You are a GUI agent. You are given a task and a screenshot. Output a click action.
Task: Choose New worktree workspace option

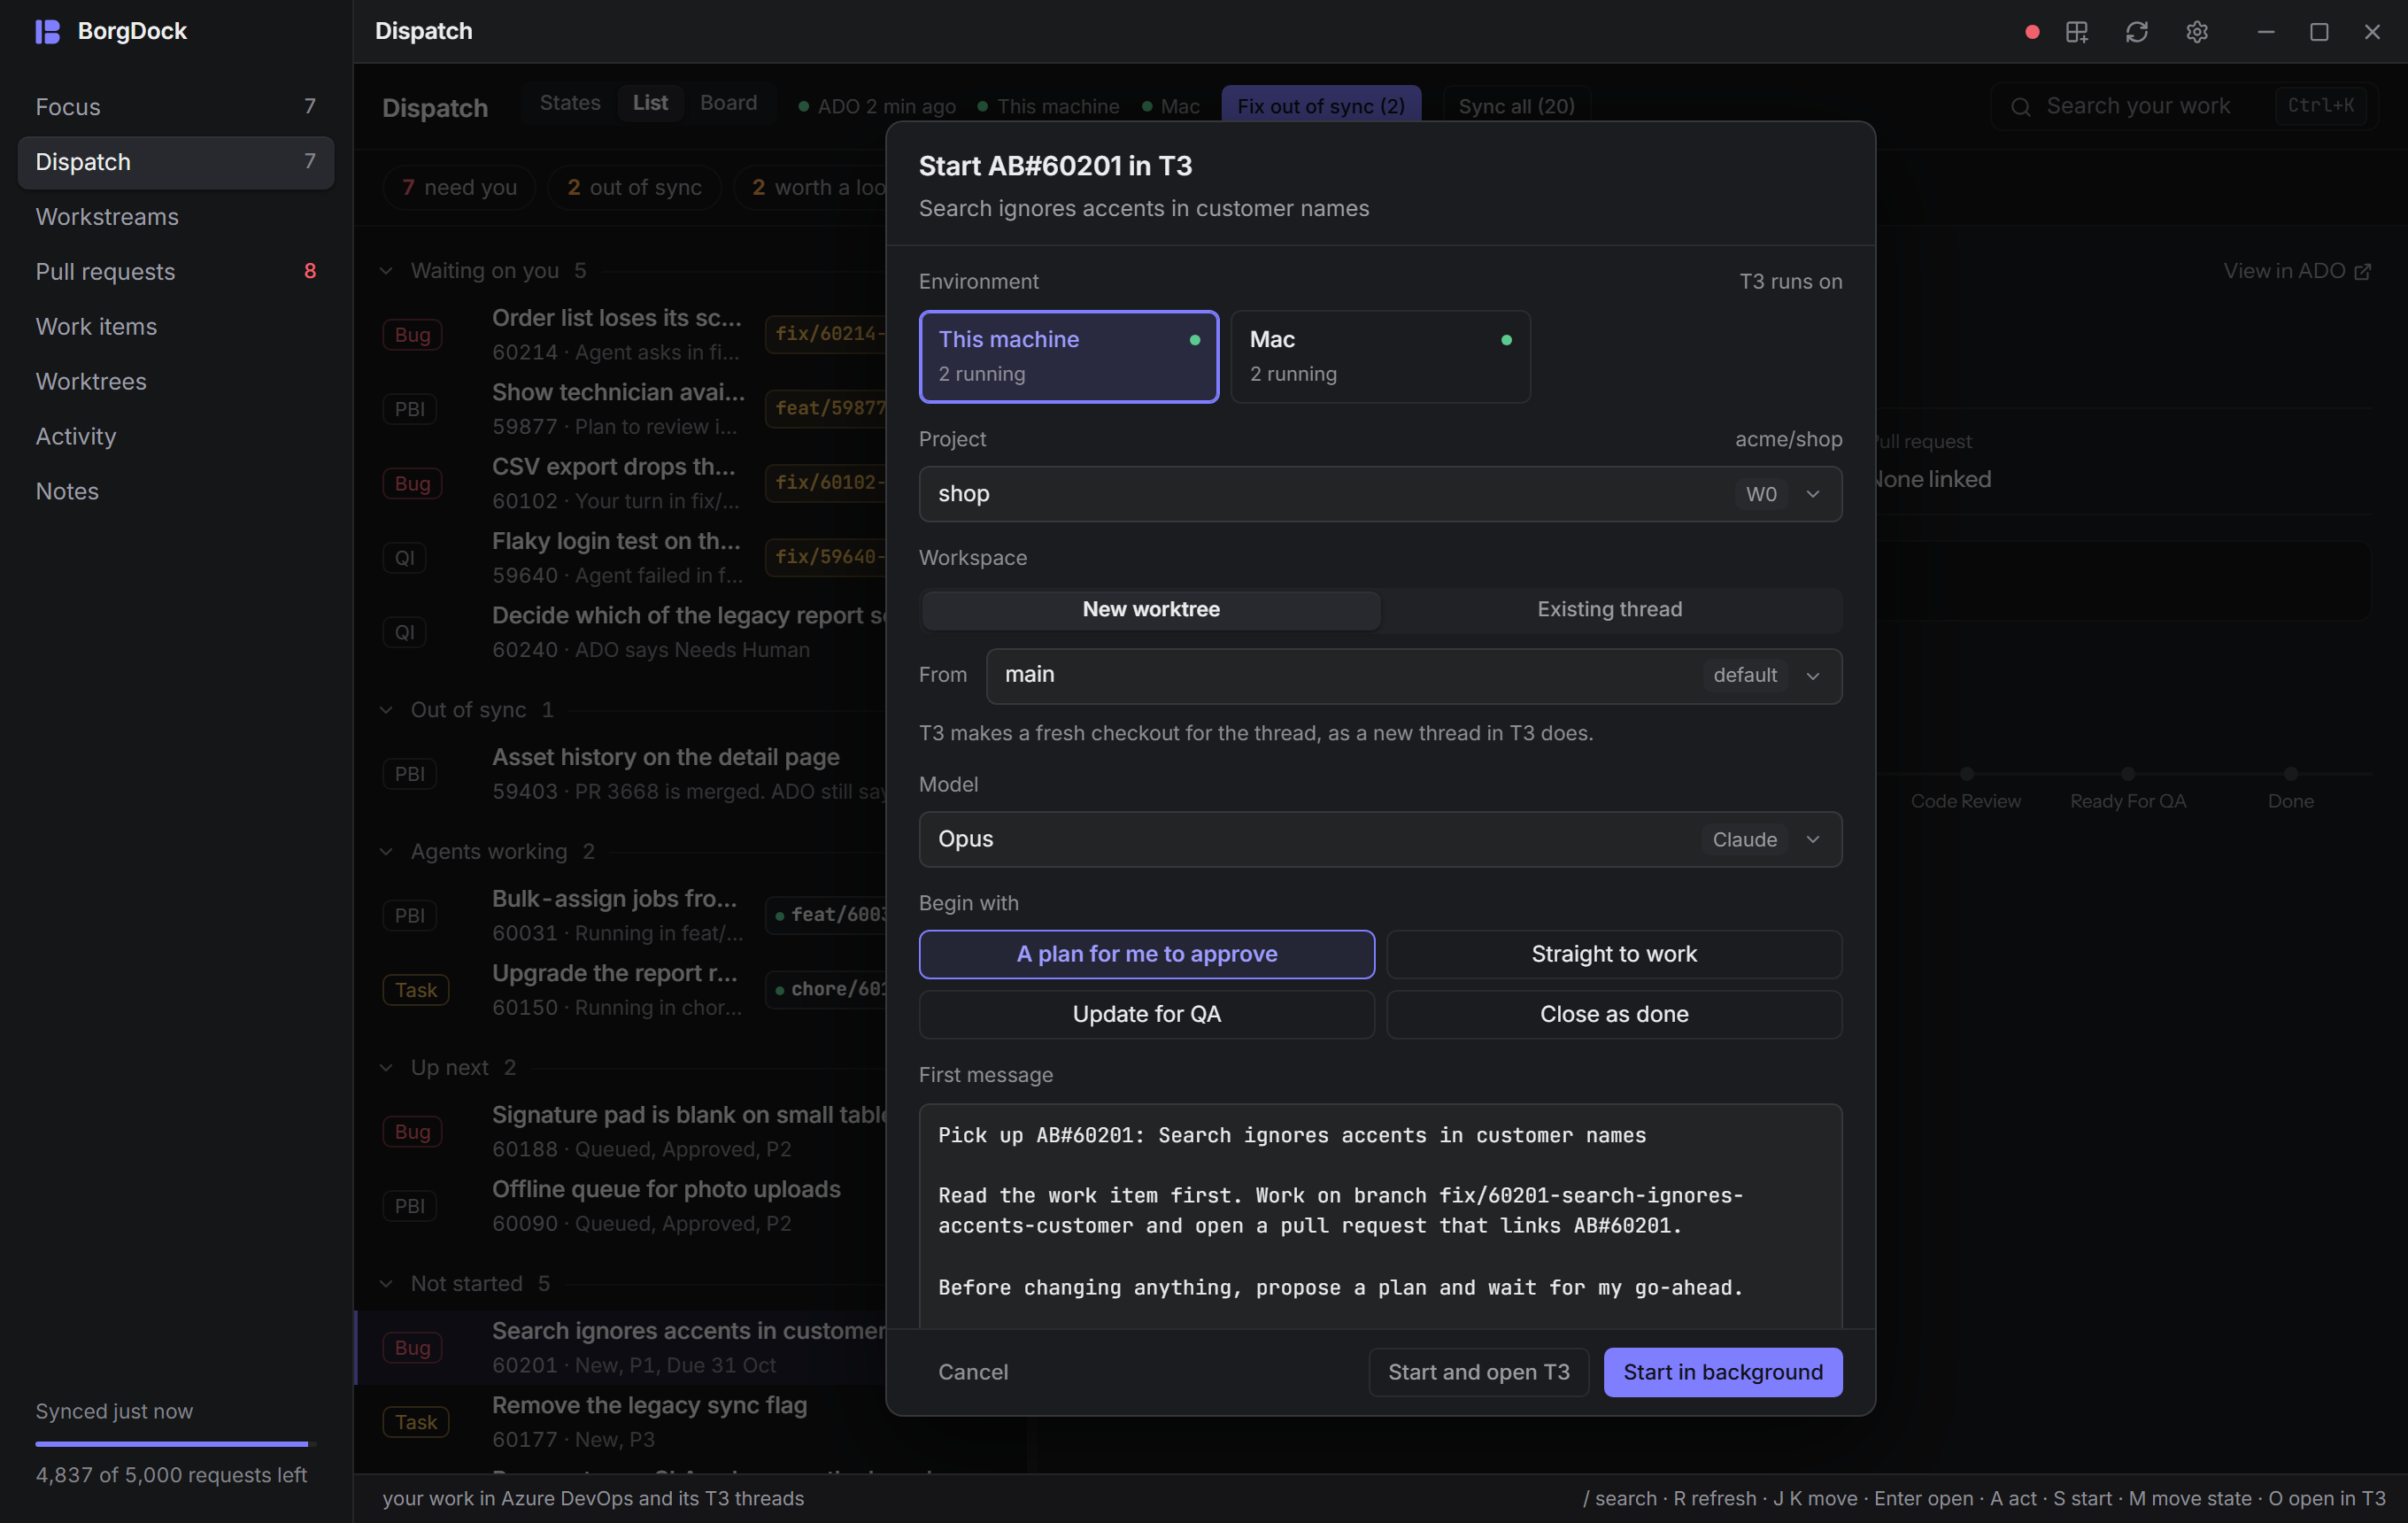click(x=1151, y=610)
